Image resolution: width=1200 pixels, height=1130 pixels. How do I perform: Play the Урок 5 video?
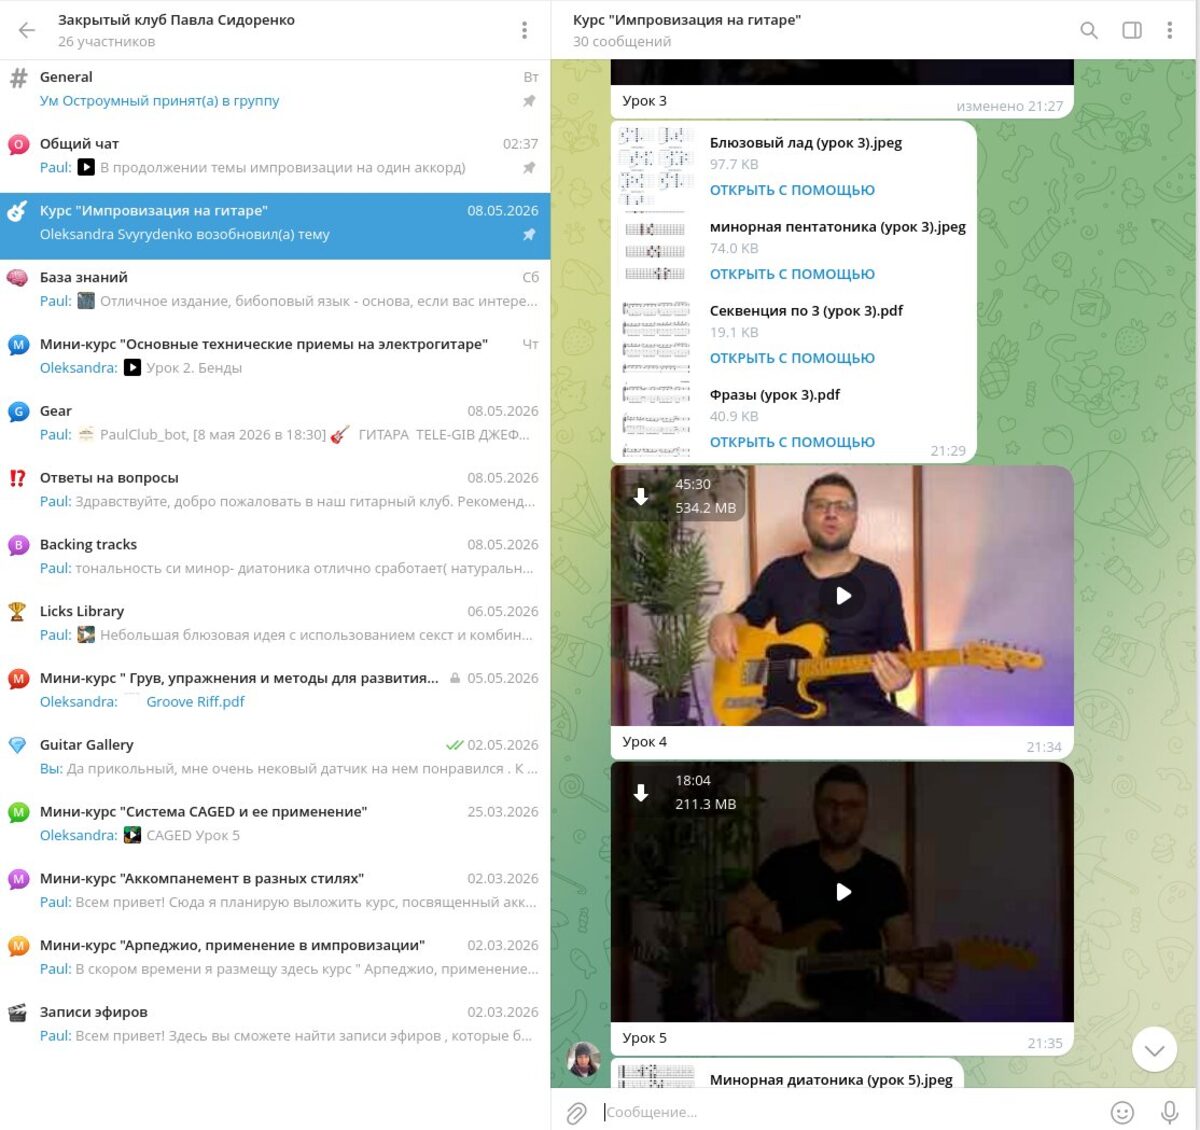coord(843,891)
